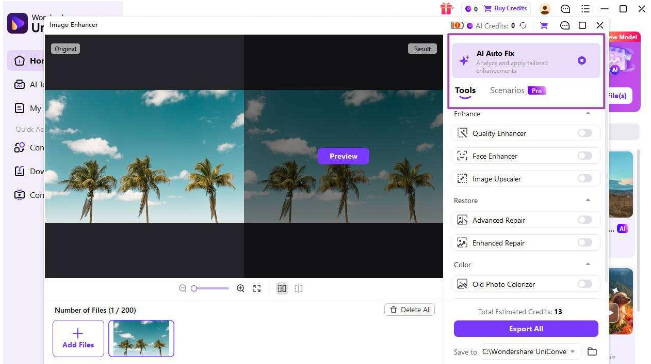Open the support message icon in main window

[x=565, y=8]
